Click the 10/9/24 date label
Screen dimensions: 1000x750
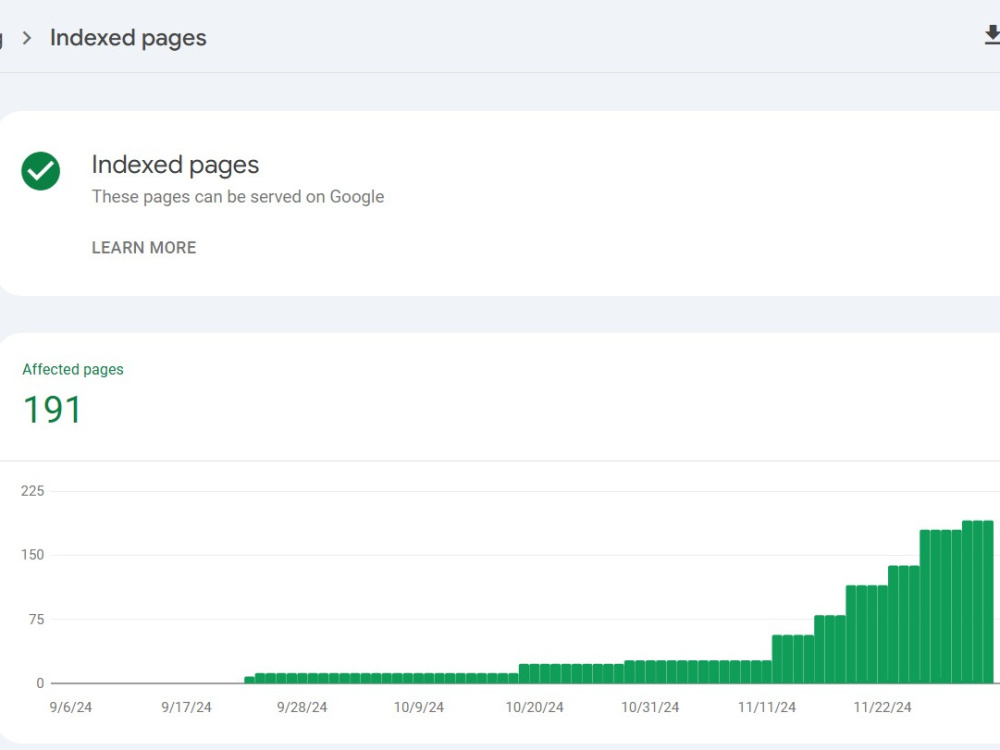tap(419, 707)
